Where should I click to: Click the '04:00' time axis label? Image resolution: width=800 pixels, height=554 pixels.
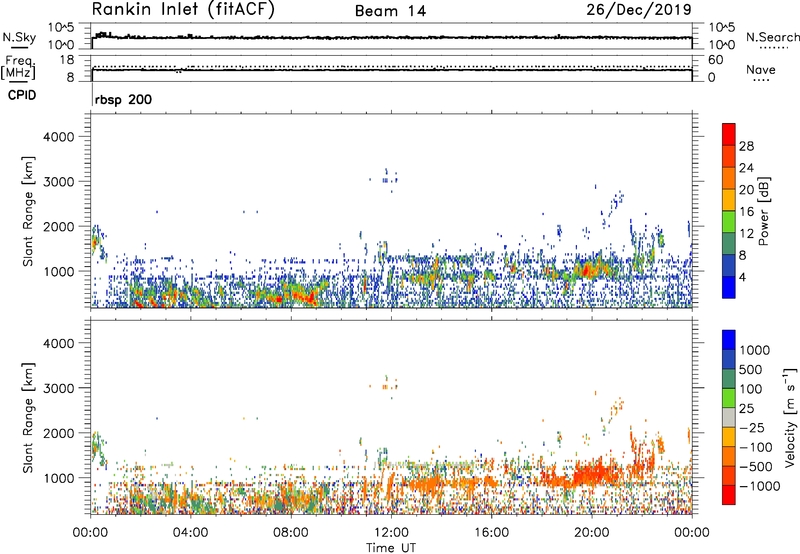pos(190,533)
